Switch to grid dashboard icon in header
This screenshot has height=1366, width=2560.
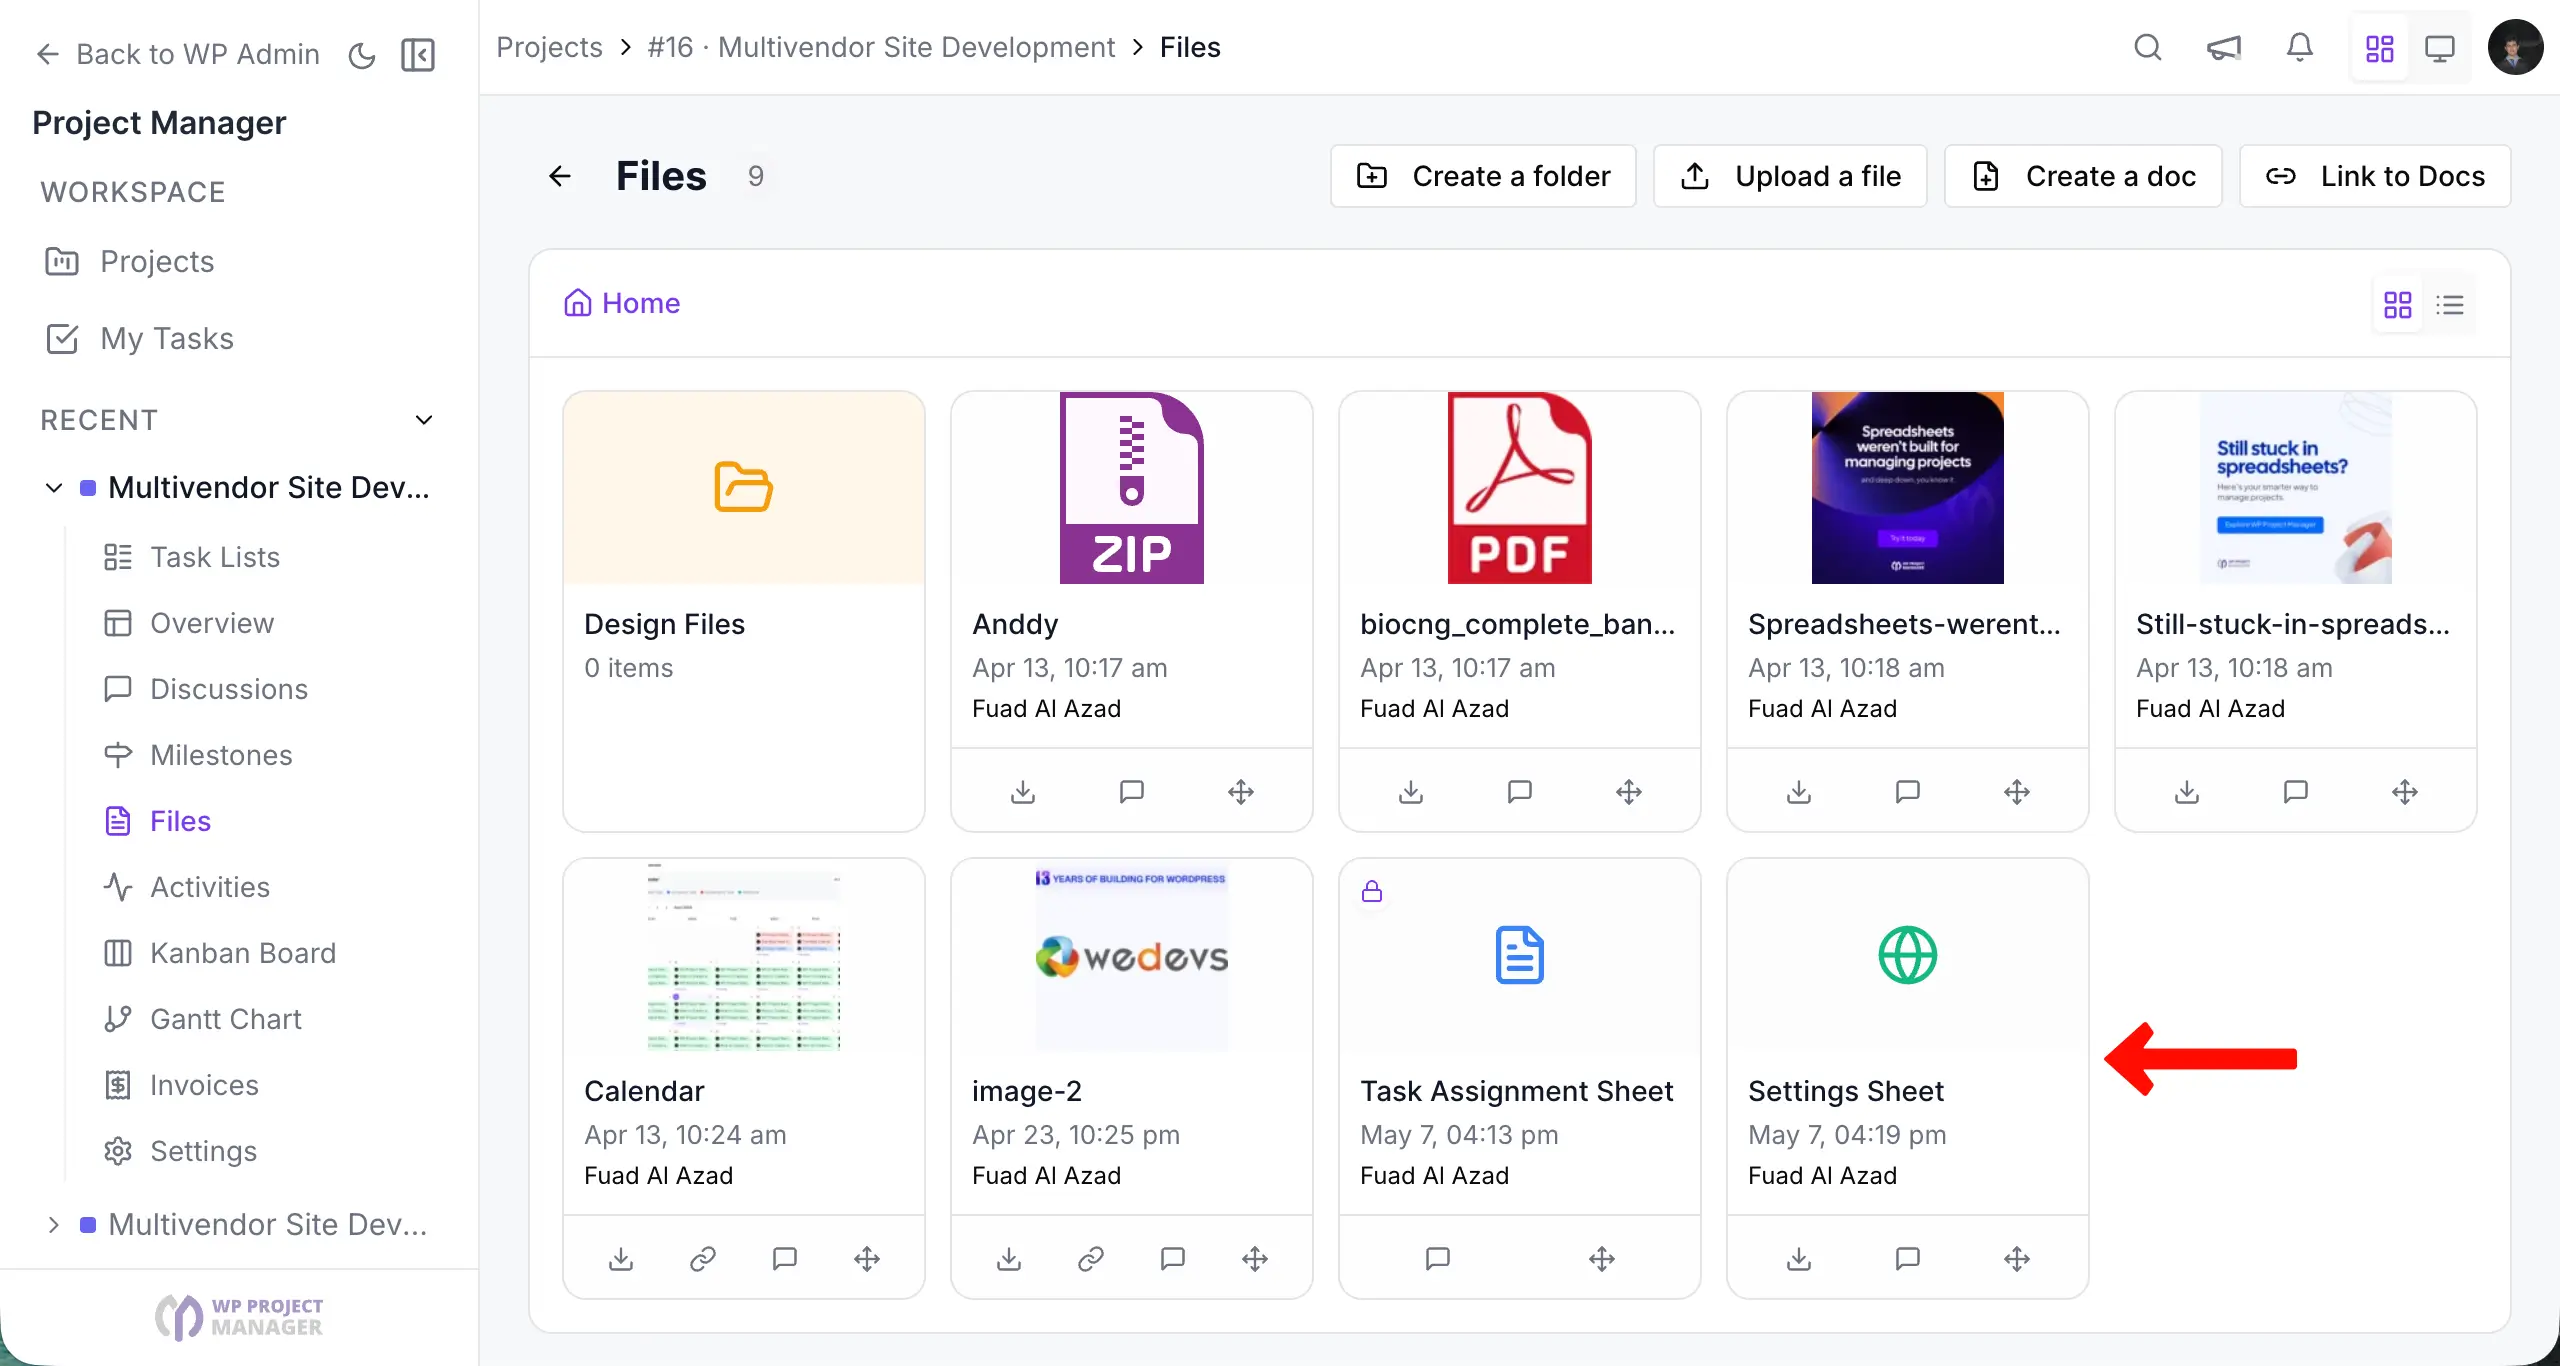(2380, 48)
